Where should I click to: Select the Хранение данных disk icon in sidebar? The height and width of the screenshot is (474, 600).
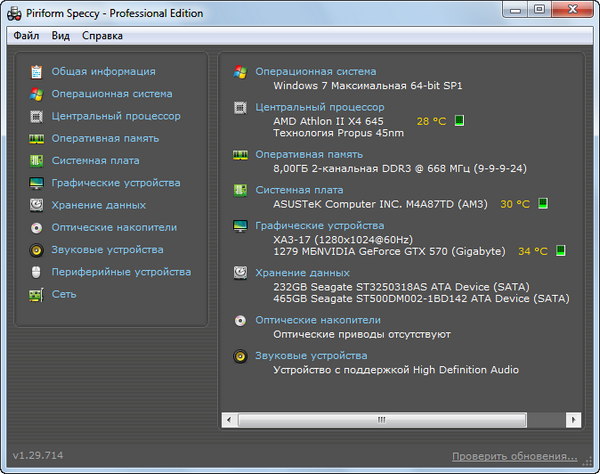pyautogui.click(x=36, y=205)
